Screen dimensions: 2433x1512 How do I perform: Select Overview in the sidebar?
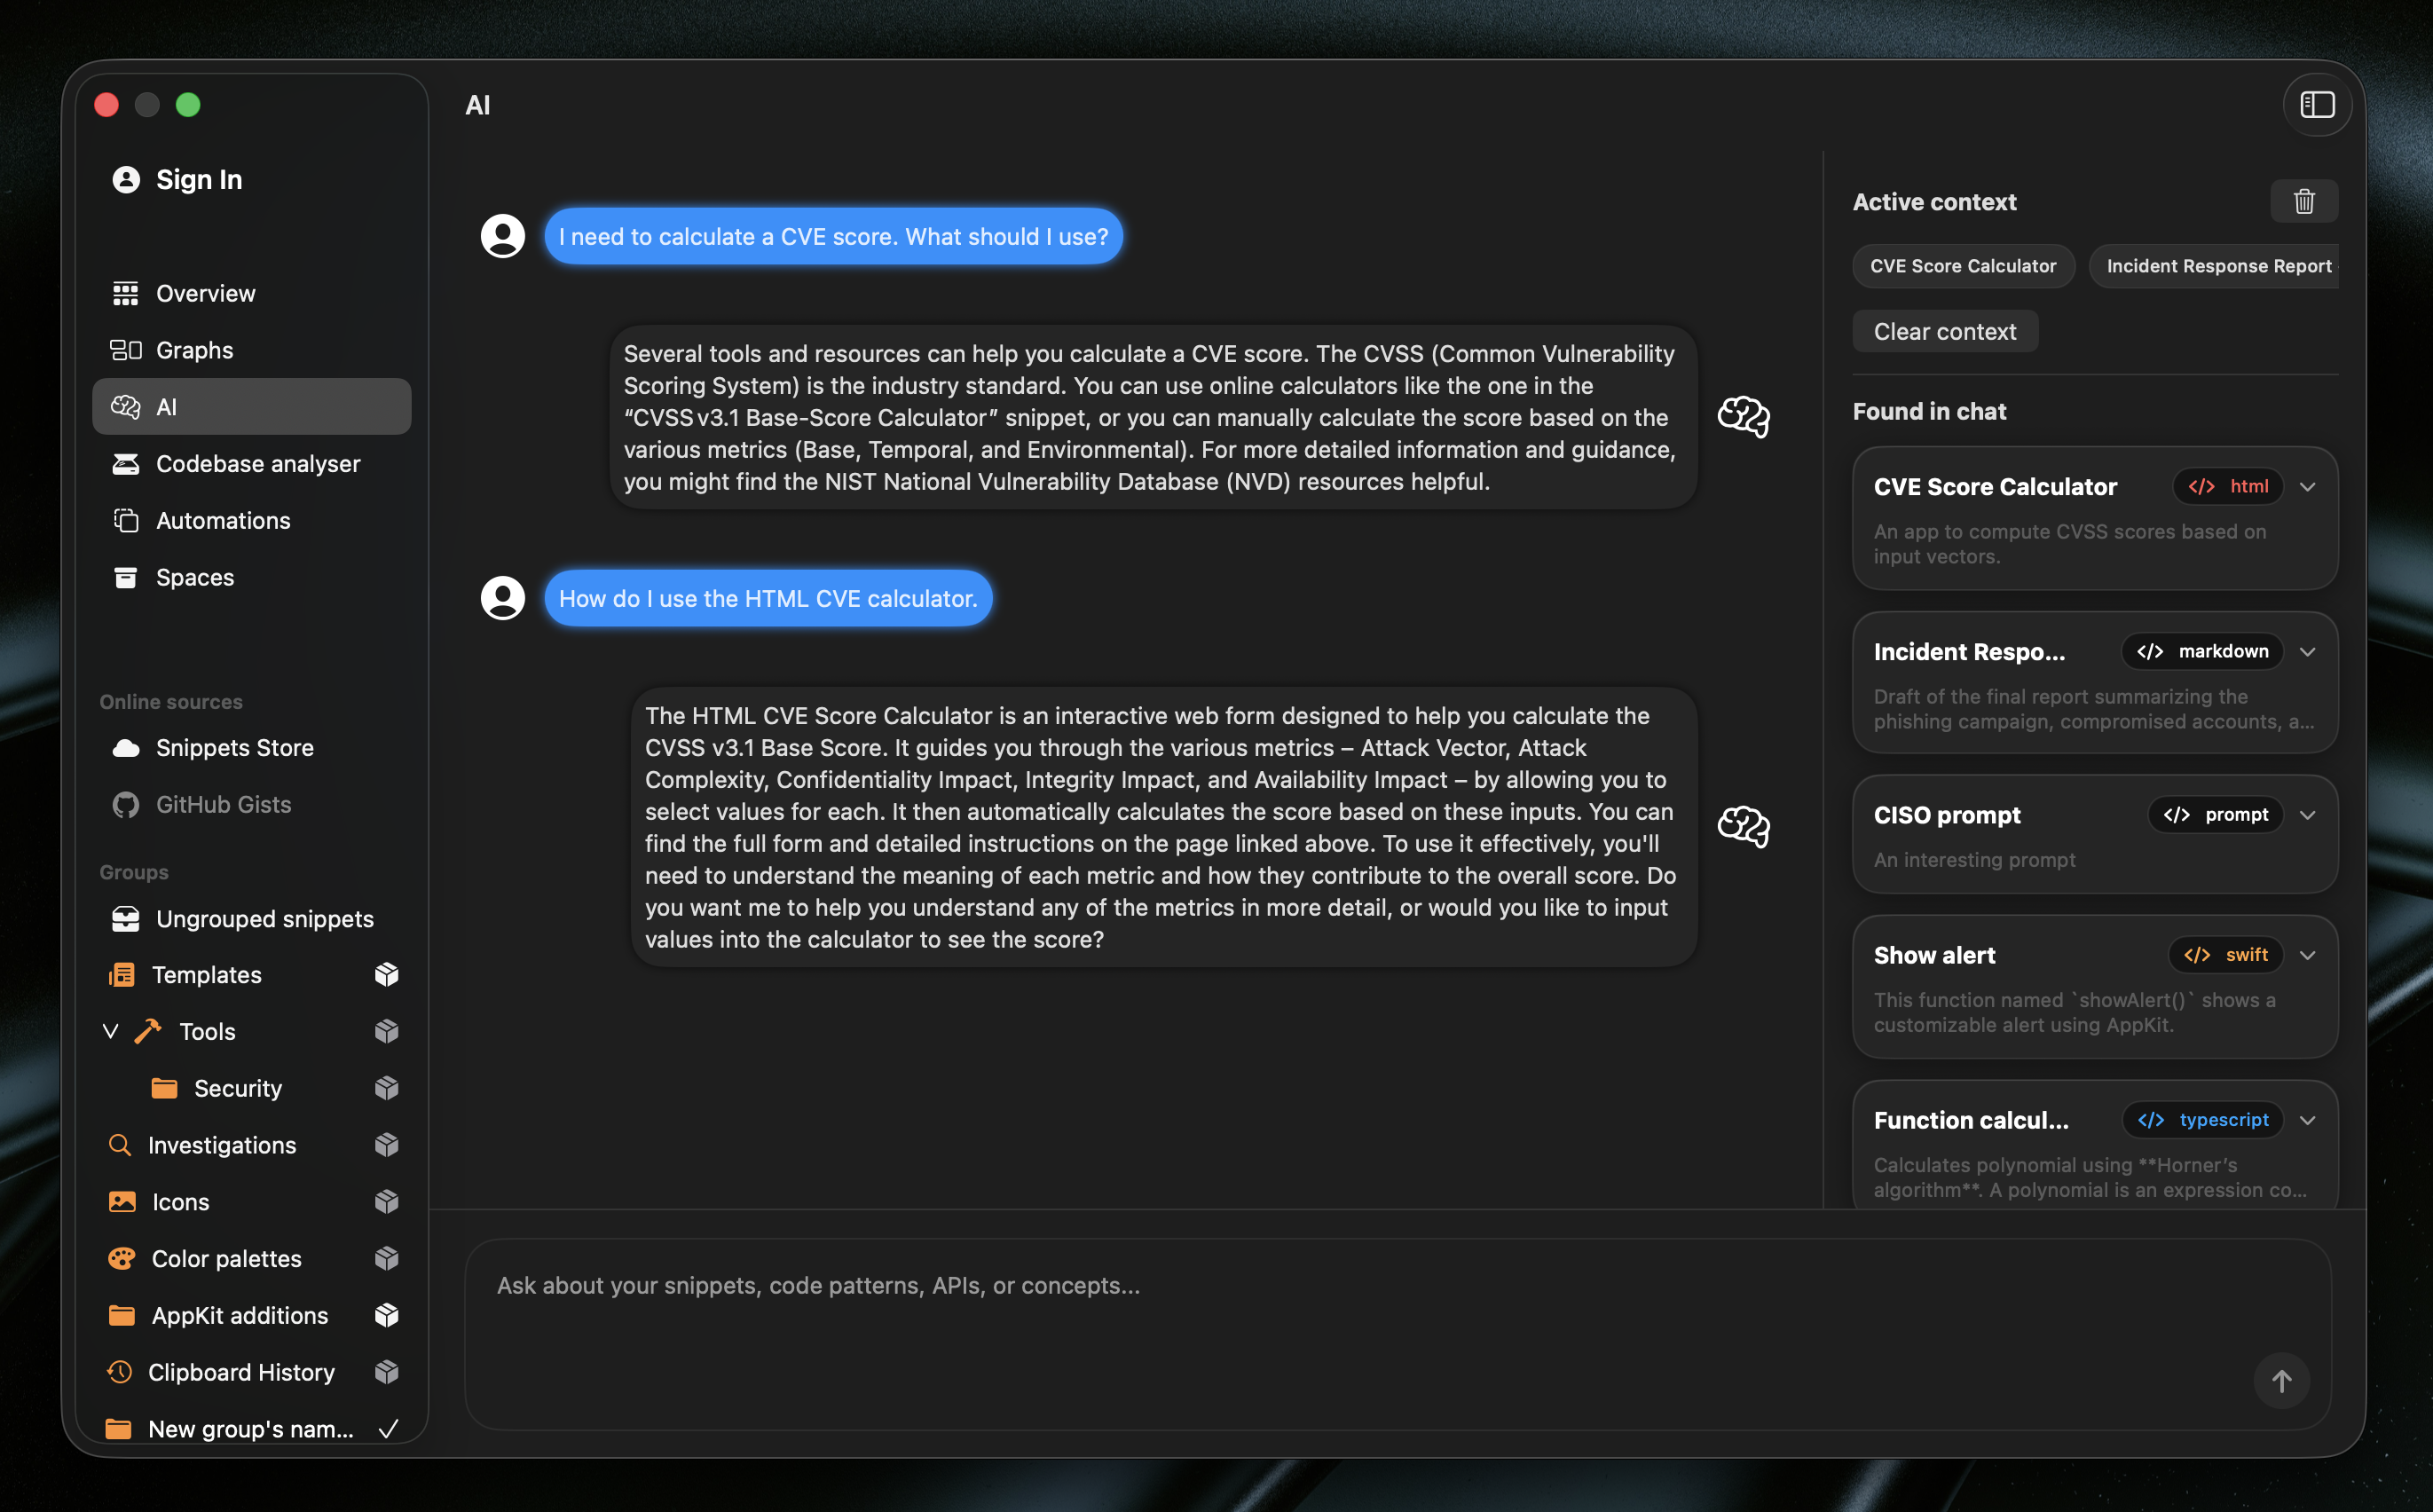(204, 292)
